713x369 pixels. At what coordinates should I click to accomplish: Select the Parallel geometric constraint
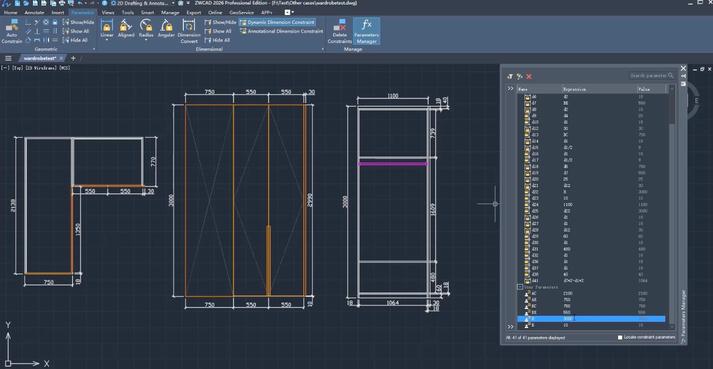point(28,31)
